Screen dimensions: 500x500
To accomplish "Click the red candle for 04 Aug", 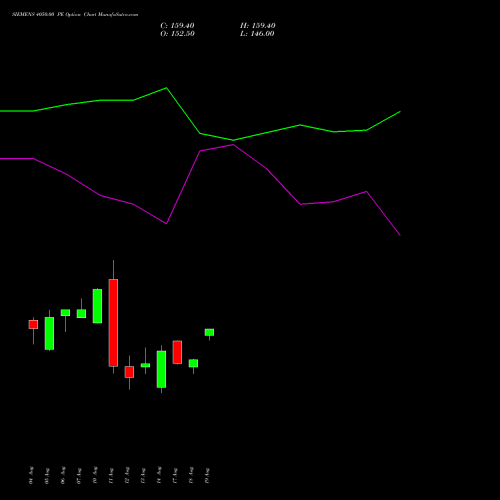I will (x=33, y=324).
